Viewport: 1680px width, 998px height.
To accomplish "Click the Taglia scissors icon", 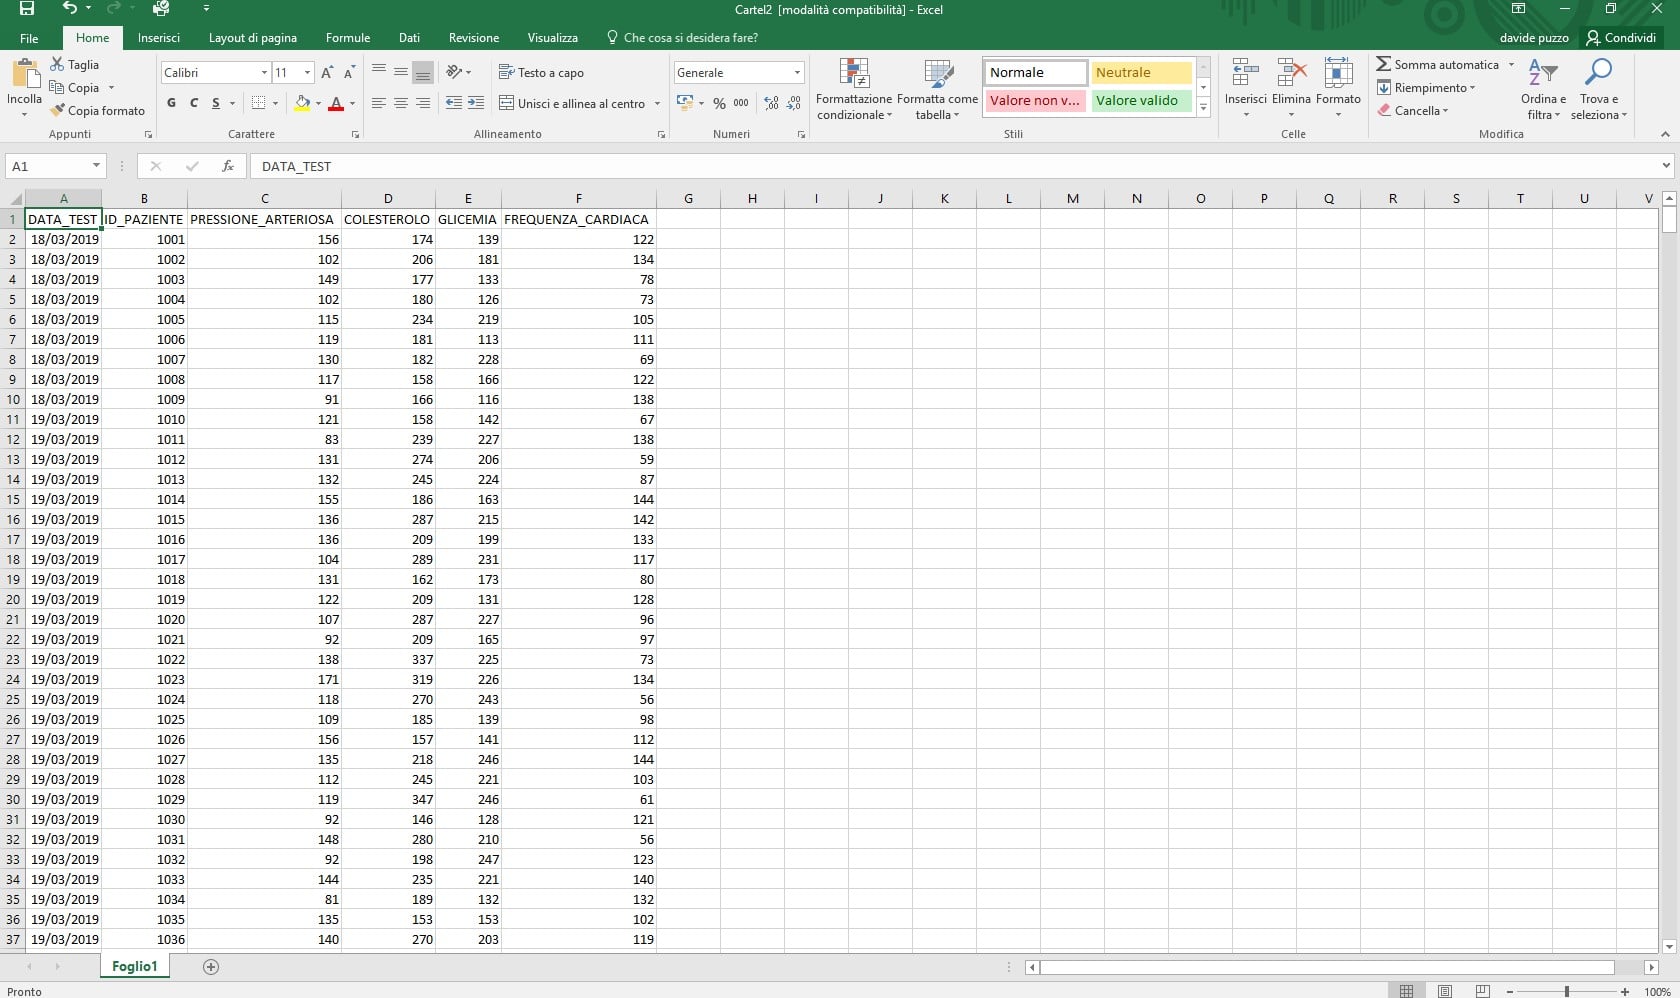I will (57, 64).
